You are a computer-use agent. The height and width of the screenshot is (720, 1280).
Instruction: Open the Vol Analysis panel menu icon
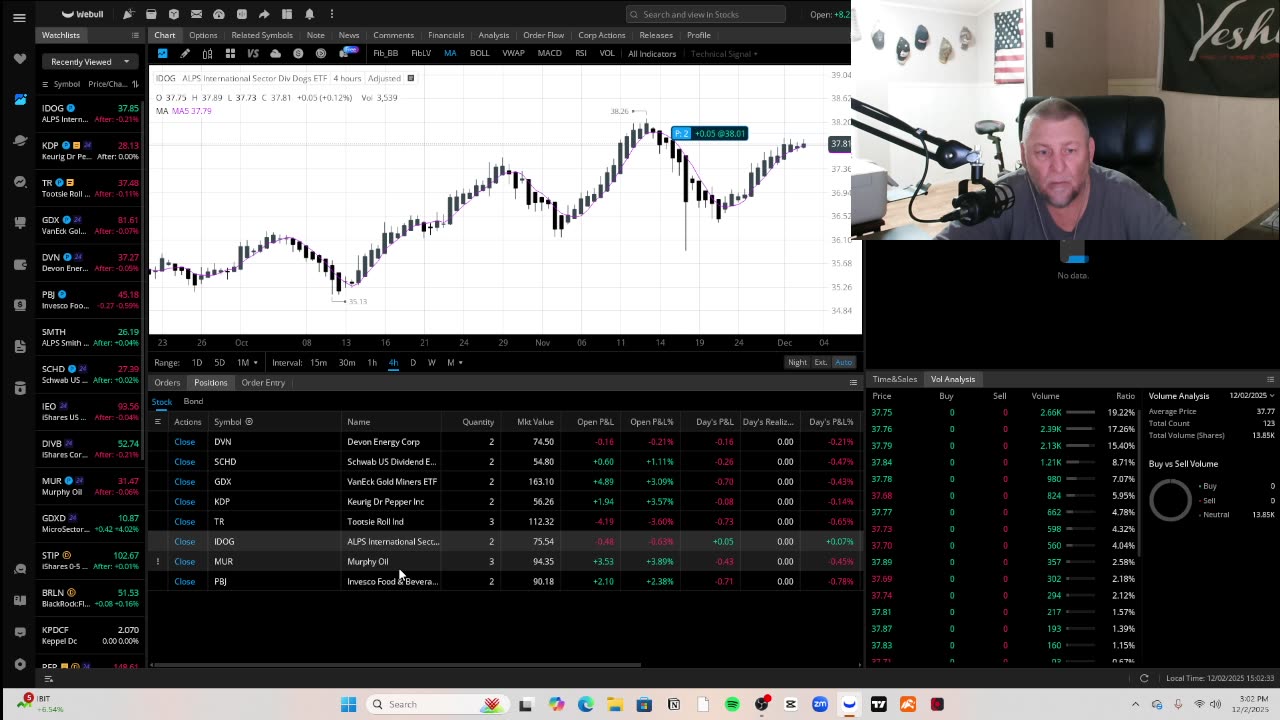click(1270, 379)
